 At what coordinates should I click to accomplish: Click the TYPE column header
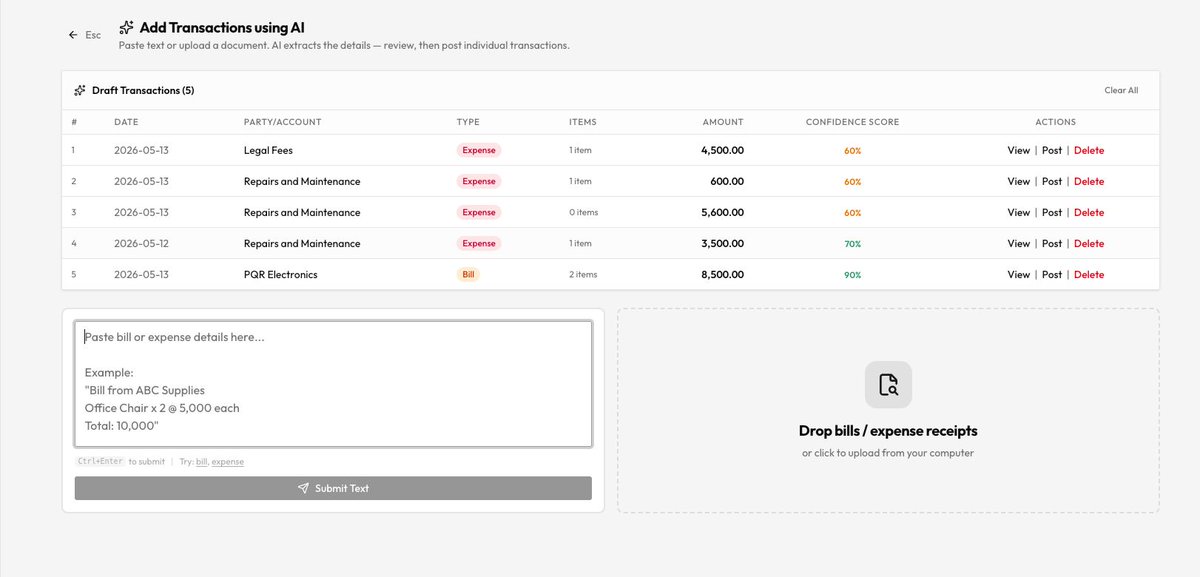(x=468, y=122)
